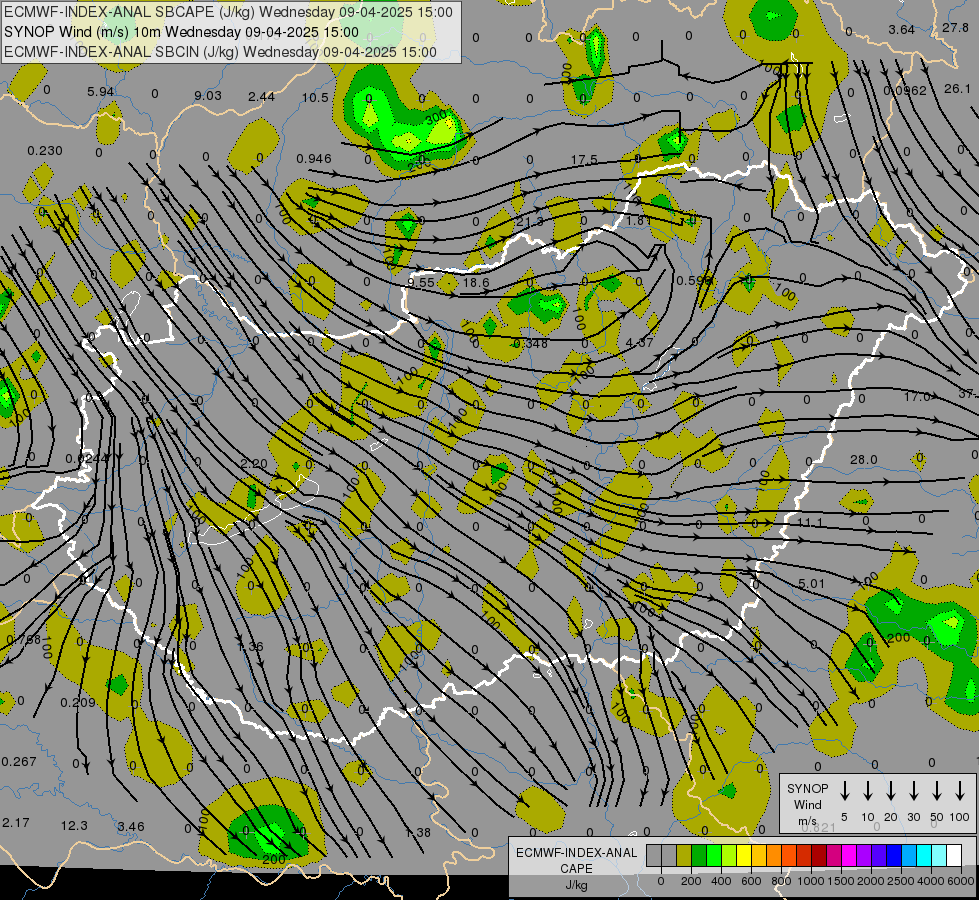Click the 0.946 value on the map
979x900 pixels.
pyautogui.click(x=313, y=159)
